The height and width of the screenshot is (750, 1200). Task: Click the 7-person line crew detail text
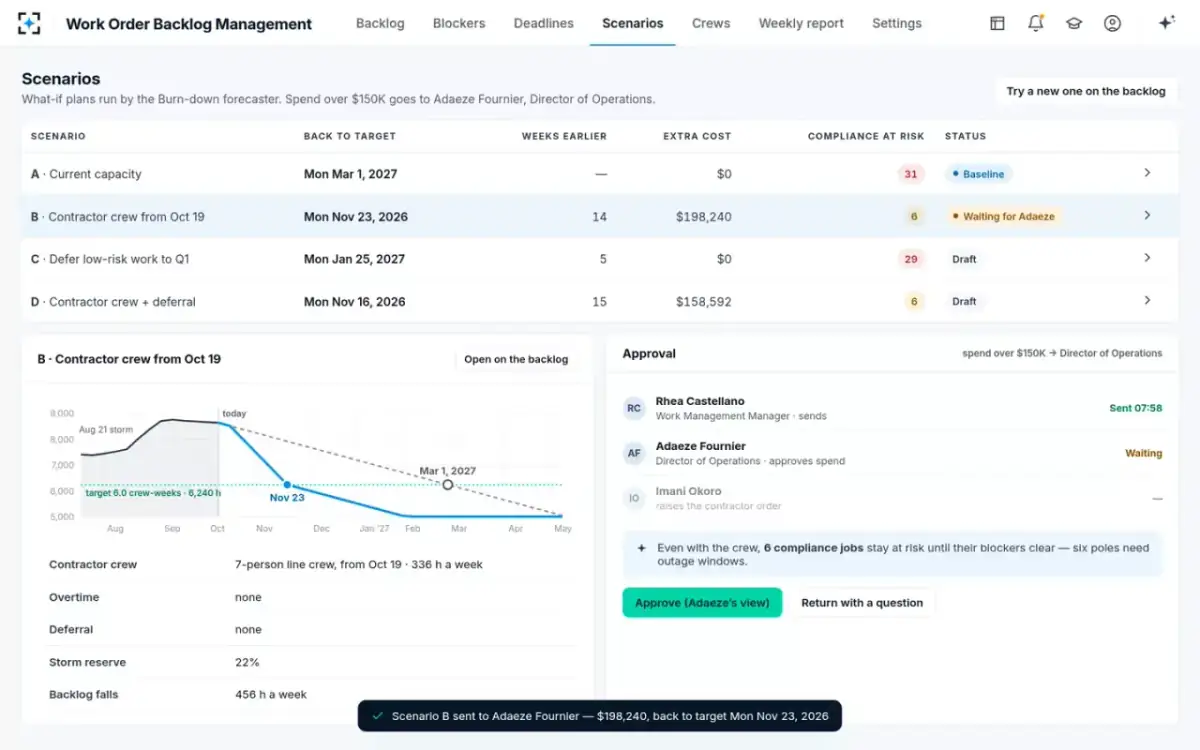tap(359, 564)
